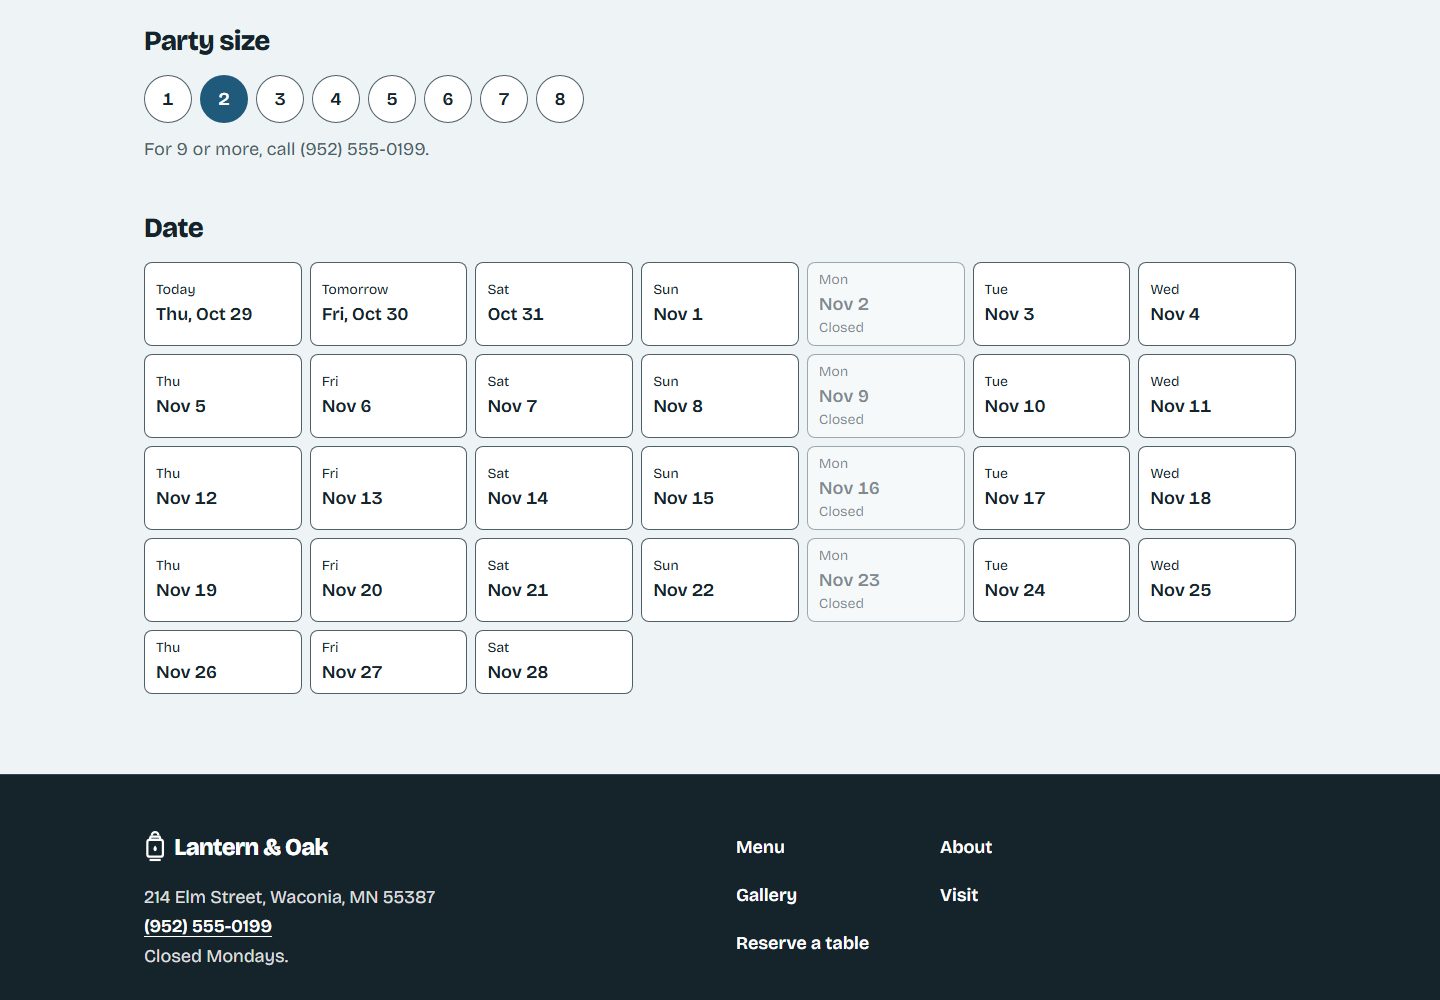Choose Fri Nov 13 date

coord(388,488)
